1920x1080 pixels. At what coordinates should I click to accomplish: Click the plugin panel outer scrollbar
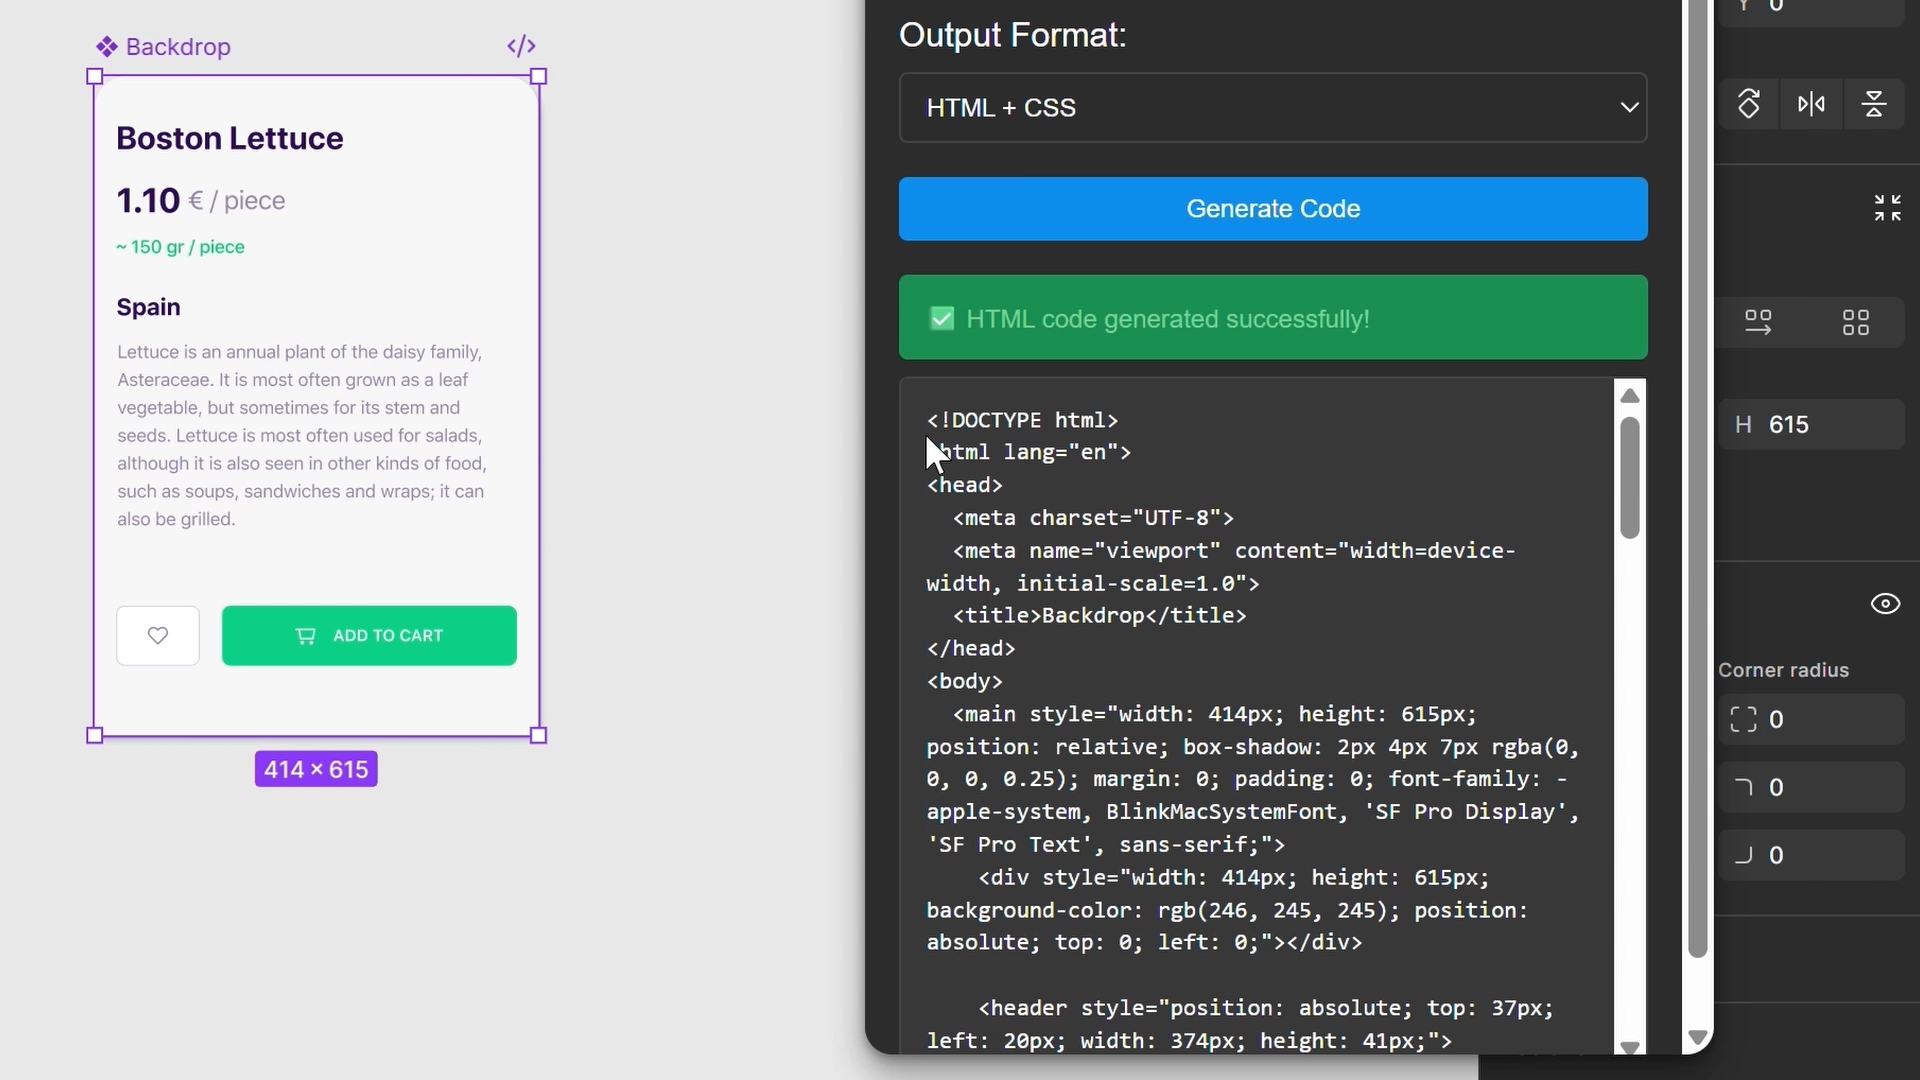tap(1697, 480)
